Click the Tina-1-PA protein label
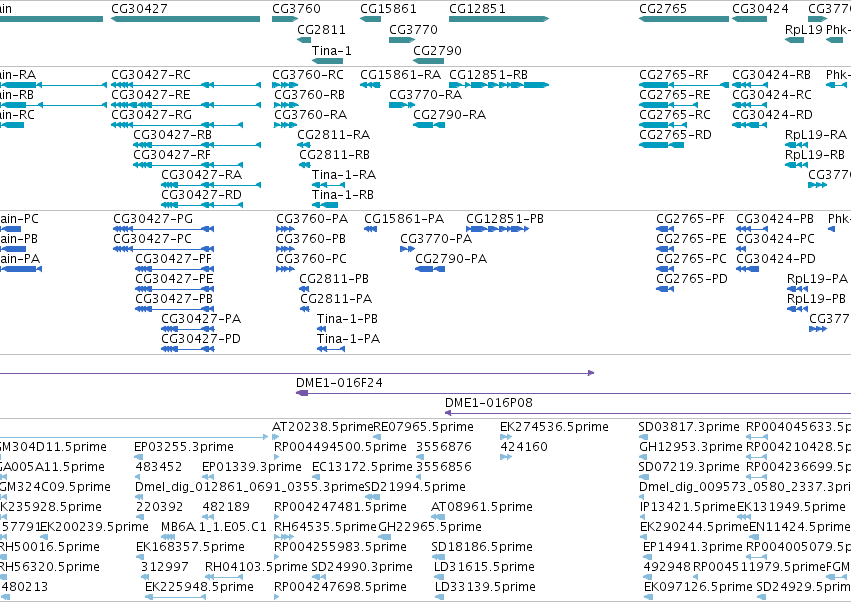Viewport: 851px width, 602px height. click(x=348, y=339)
